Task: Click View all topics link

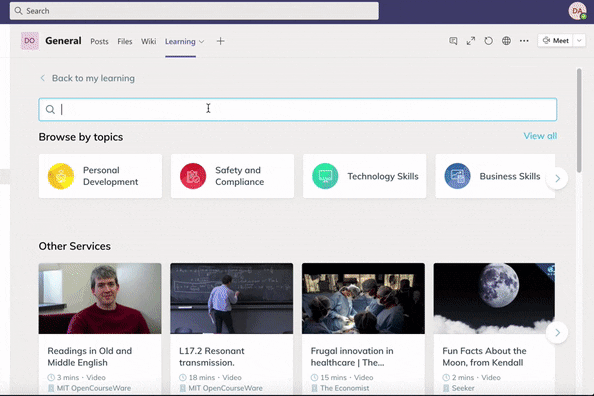Action: coord(540,136)
